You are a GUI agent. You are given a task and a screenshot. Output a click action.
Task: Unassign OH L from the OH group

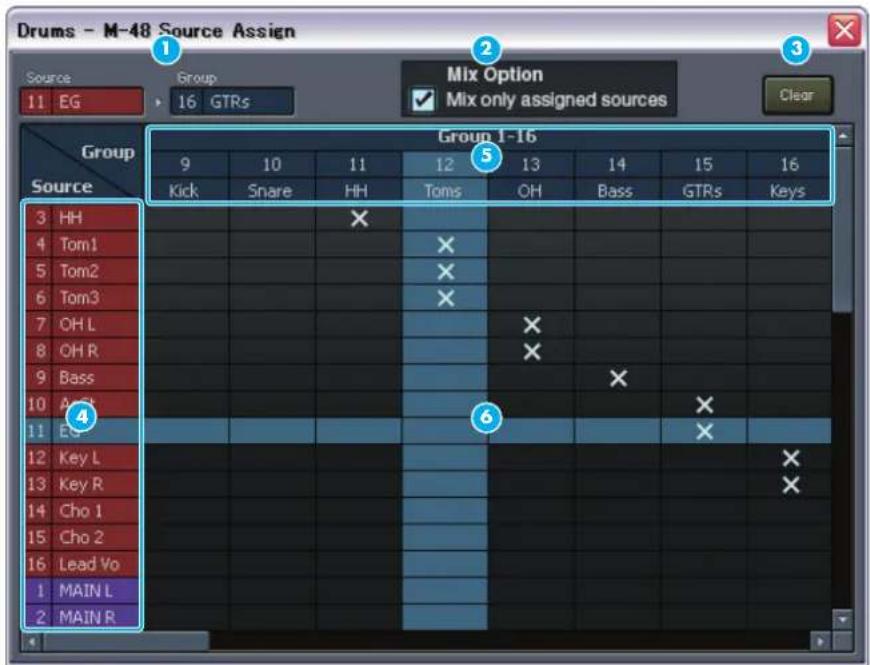point(532,325)
